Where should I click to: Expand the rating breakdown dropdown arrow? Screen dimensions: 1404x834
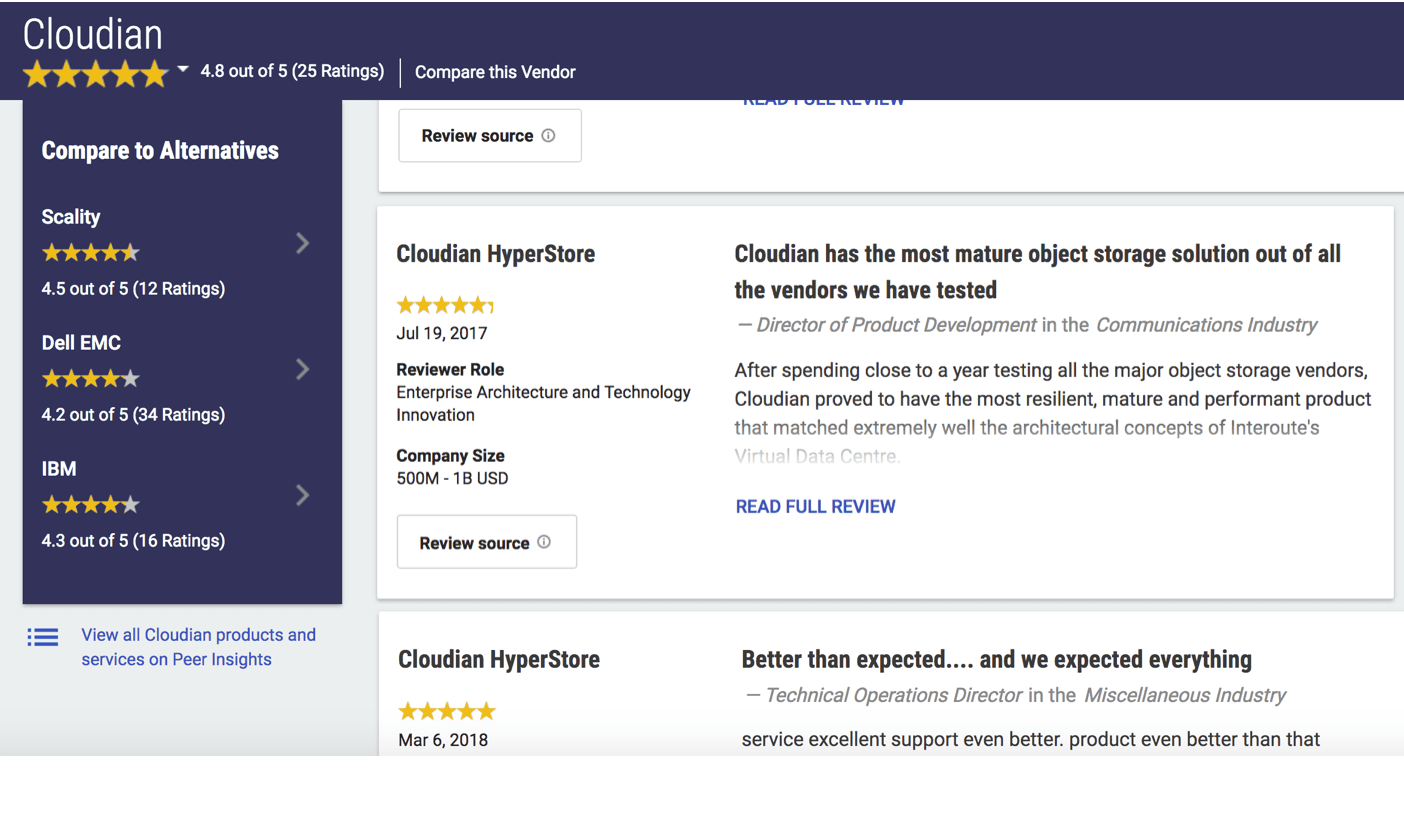click(183, 70)
